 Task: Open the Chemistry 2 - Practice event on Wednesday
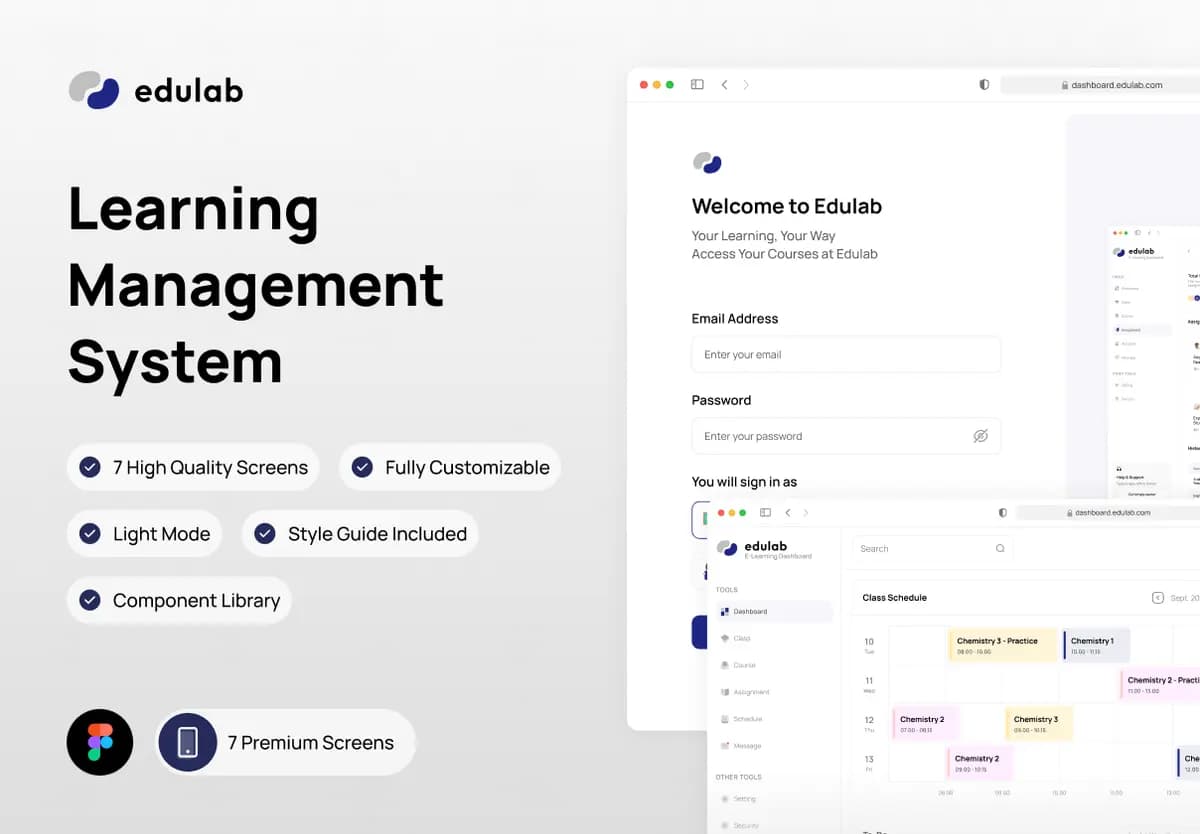click(1160, 685)
